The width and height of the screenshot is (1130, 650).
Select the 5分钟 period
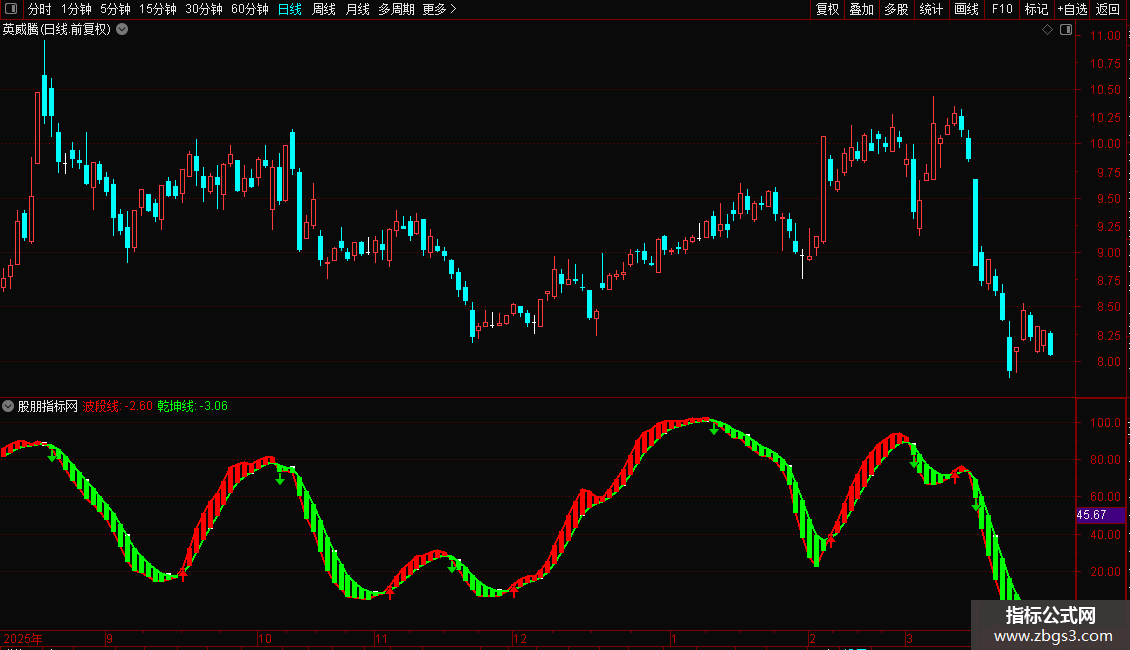click(115, 9)
